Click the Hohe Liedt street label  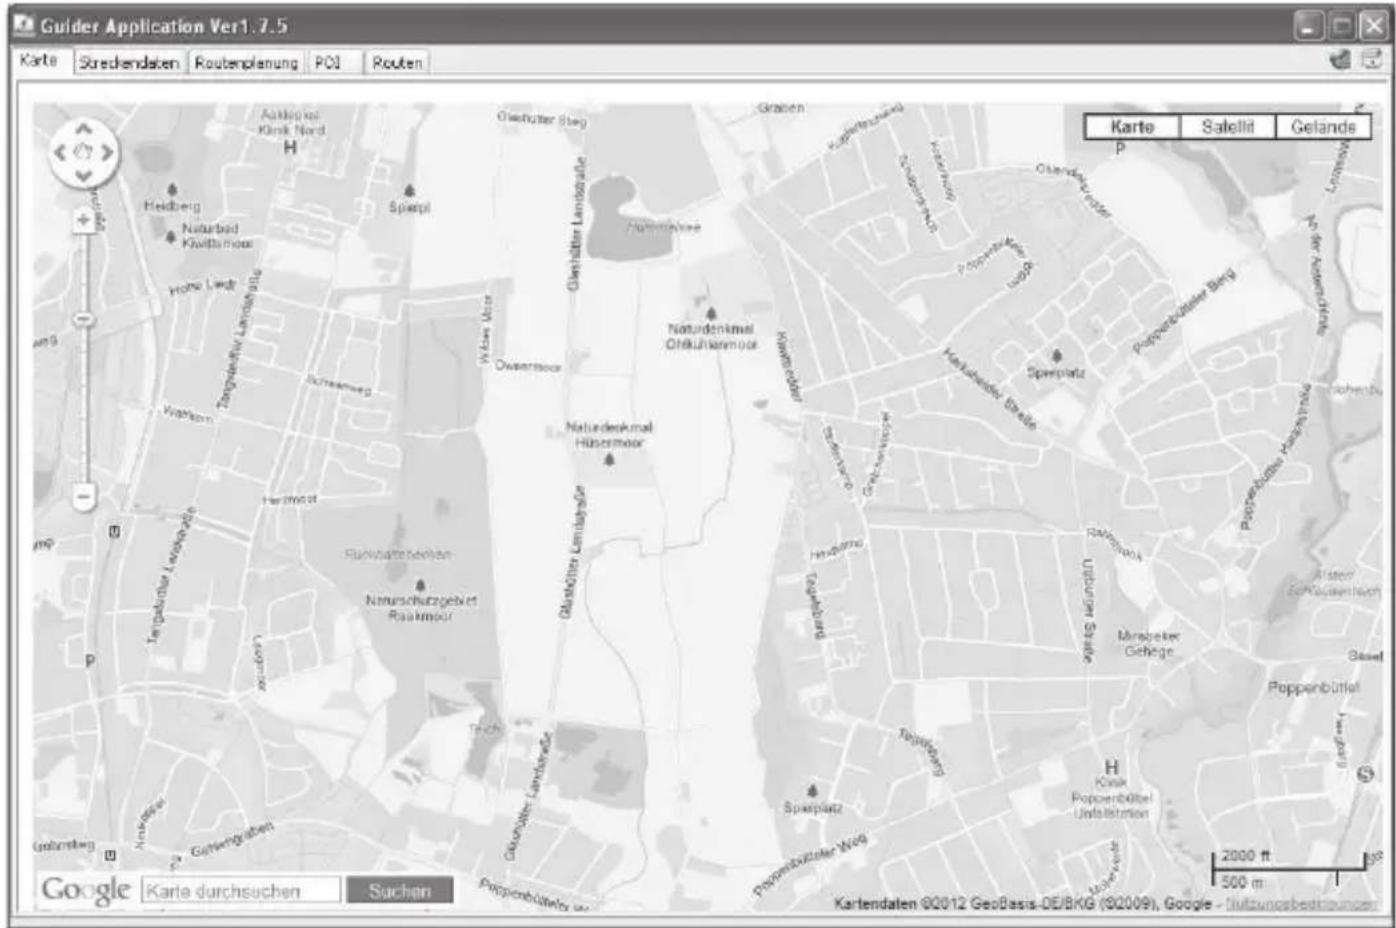[x=202, y=286]
